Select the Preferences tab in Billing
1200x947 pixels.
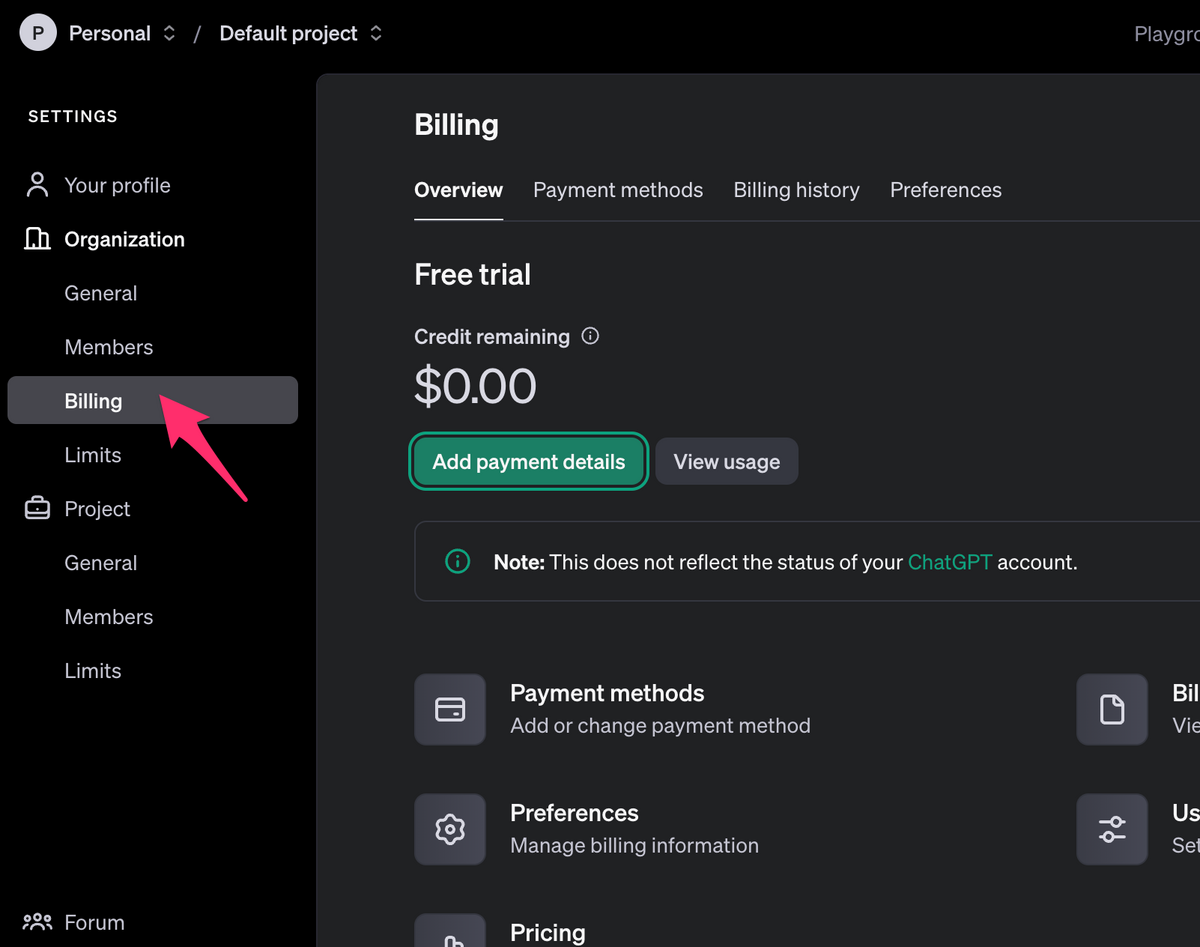click(x=945, y=190)
